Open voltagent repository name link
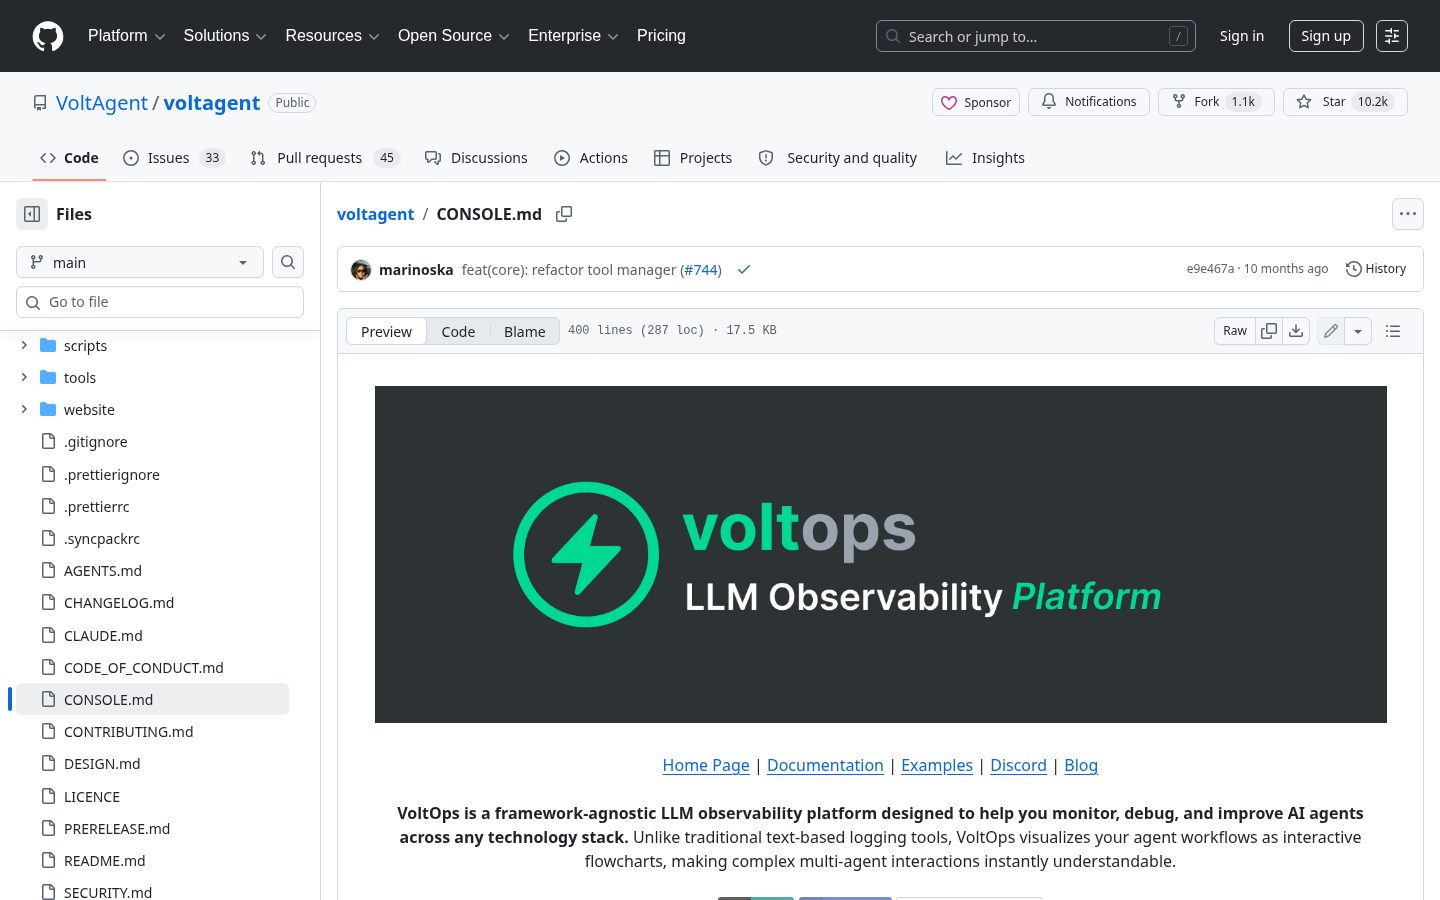Image resolution: width=1440 pixels, height=900 pixels. coord(212,103)
